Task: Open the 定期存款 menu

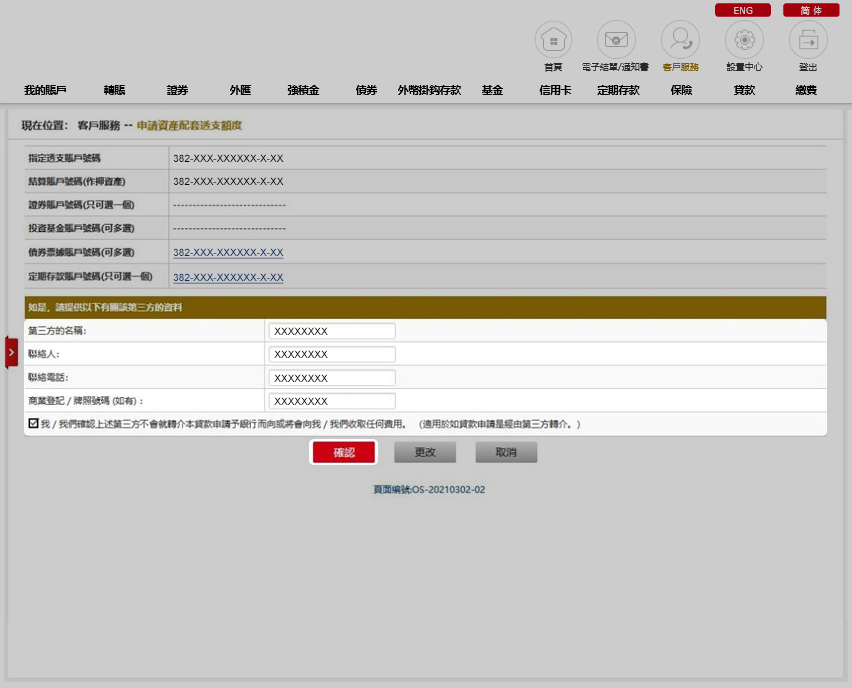Action: tap(618, 90)
